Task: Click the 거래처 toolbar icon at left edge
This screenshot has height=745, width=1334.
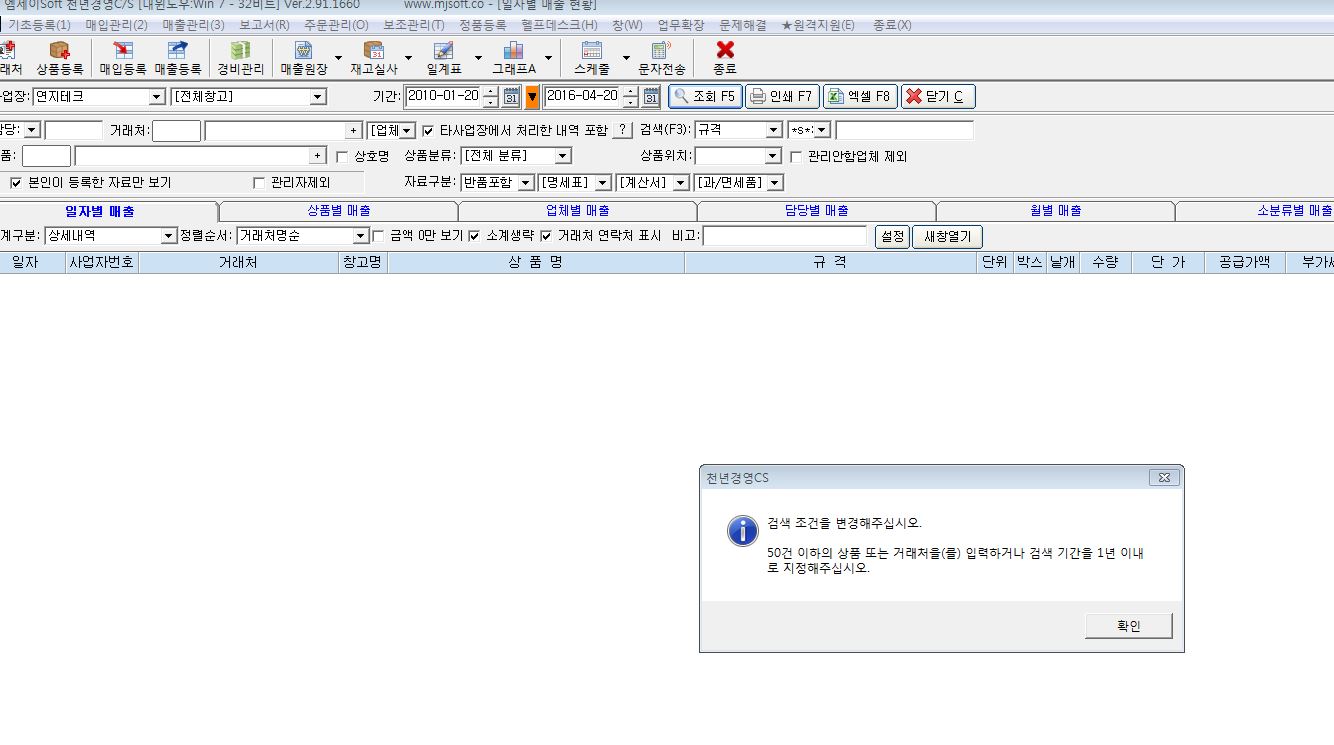Action: (x=8, y=58)
